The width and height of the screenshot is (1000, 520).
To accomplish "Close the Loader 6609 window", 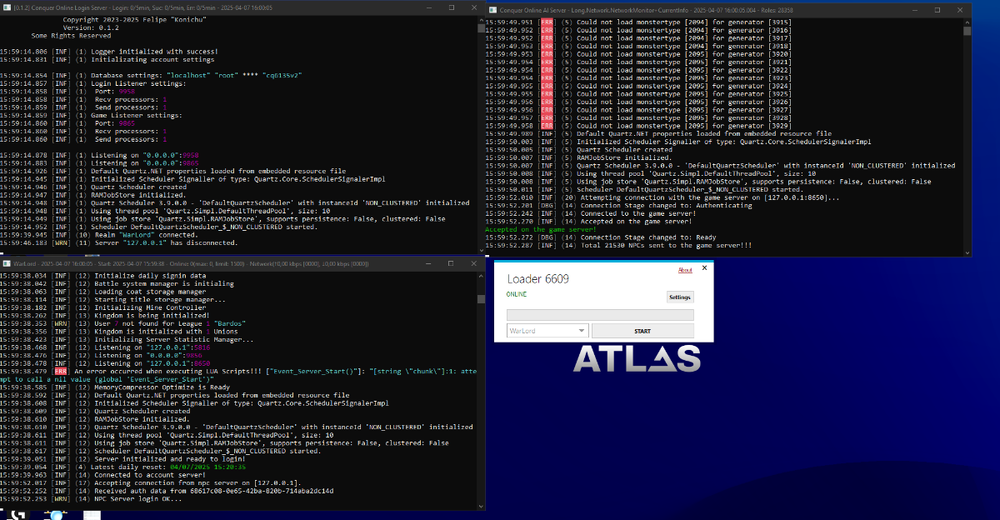I will click(704, 269).
